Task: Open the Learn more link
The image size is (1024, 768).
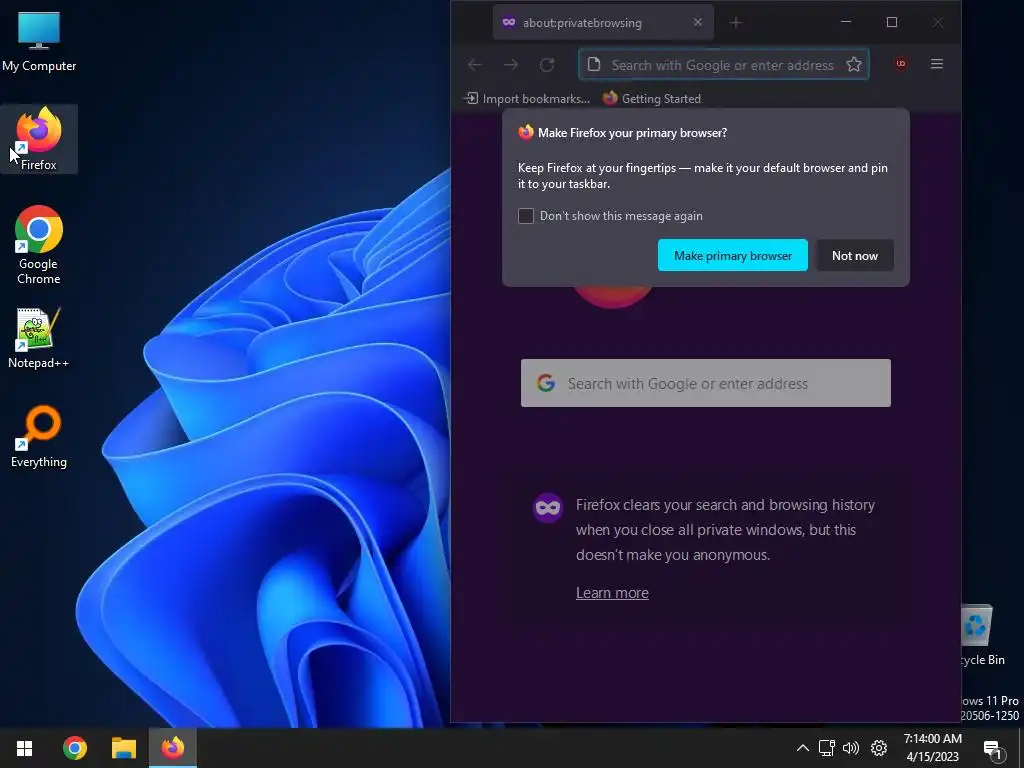Action: coord(612,592)
